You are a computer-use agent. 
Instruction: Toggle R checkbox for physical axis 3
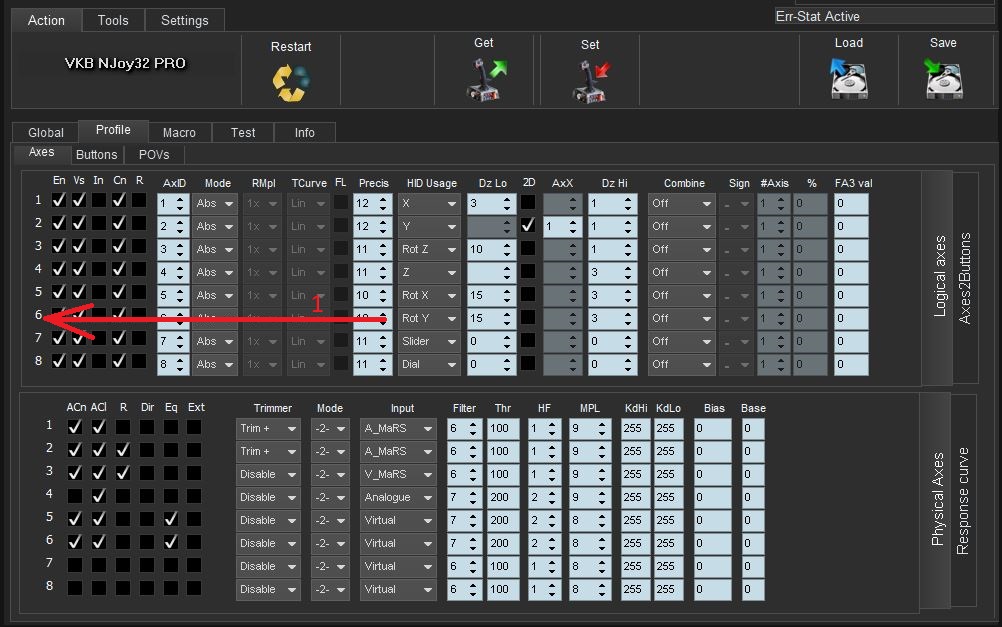(x=122, y=474)
